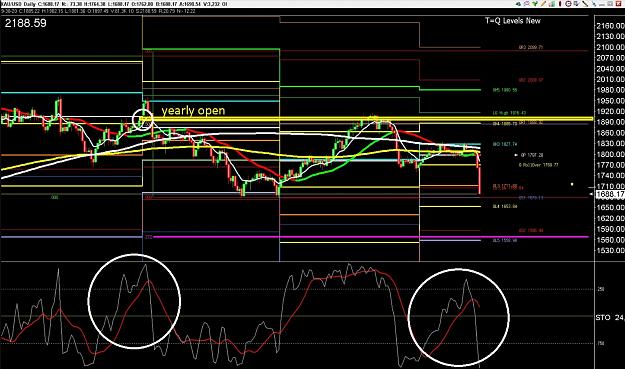Close the chart window with red X
Viewport: 625px width, 369px height.
618,4
